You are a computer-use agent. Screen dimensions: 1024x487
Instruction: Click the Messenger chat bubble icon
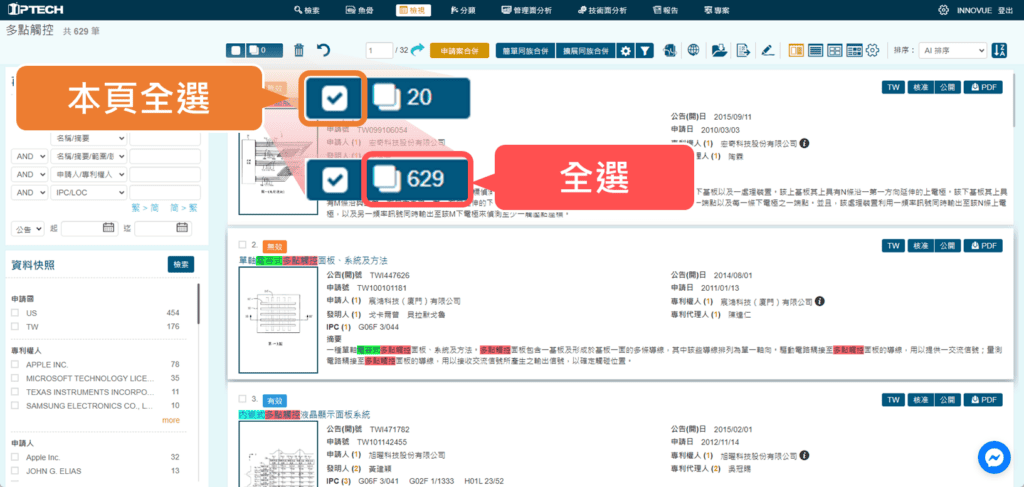[994, 457]
